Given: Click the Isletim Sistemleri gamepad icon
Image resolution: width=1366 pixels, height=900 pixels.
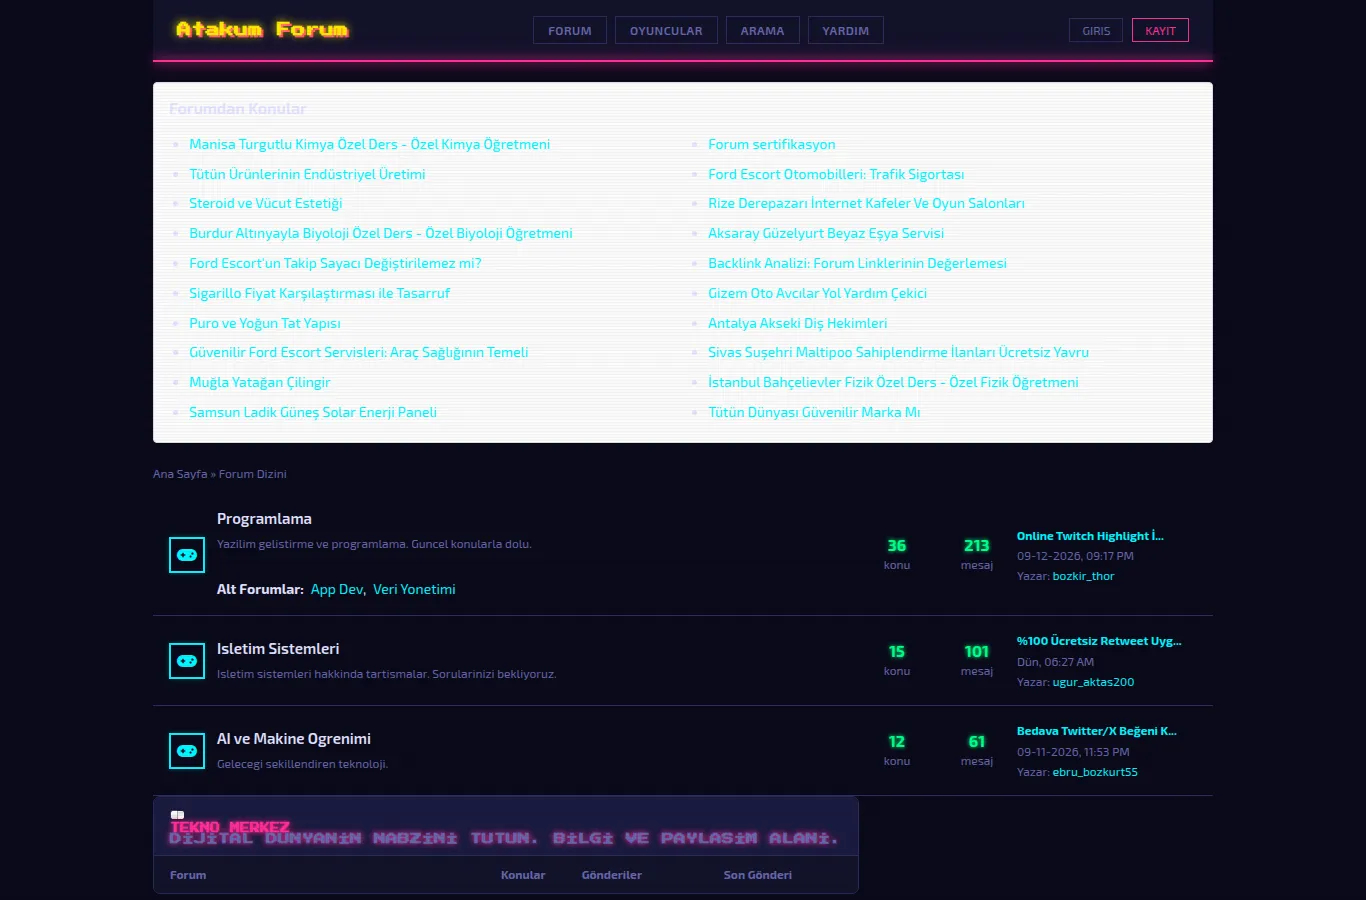Looking at the screenshot, I should click(x=187, y=661).
